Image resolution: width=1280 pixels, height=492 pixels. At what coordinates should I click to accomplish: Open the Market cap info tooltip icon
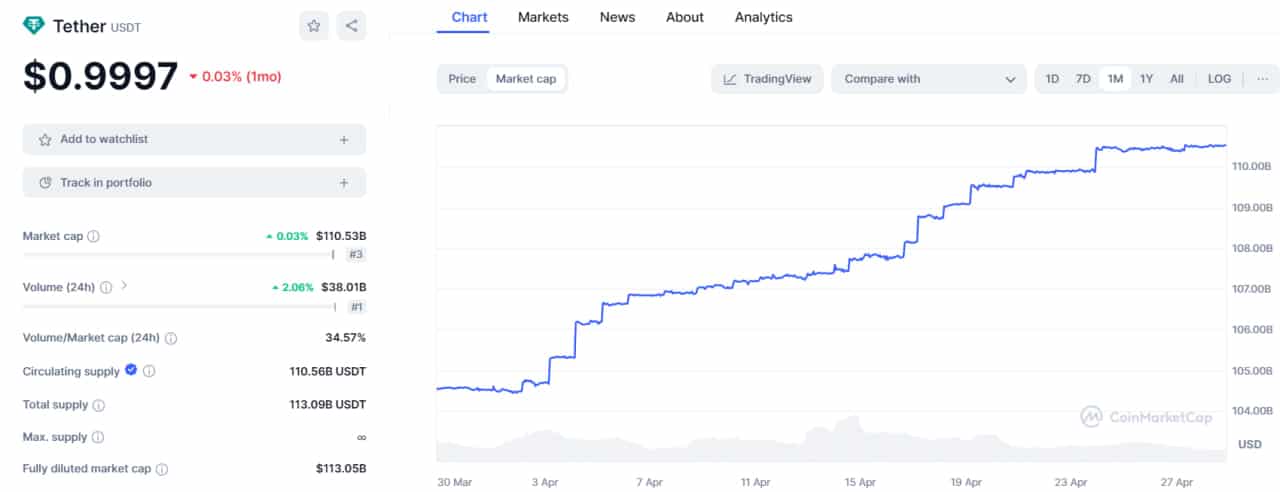coord(93,237)
